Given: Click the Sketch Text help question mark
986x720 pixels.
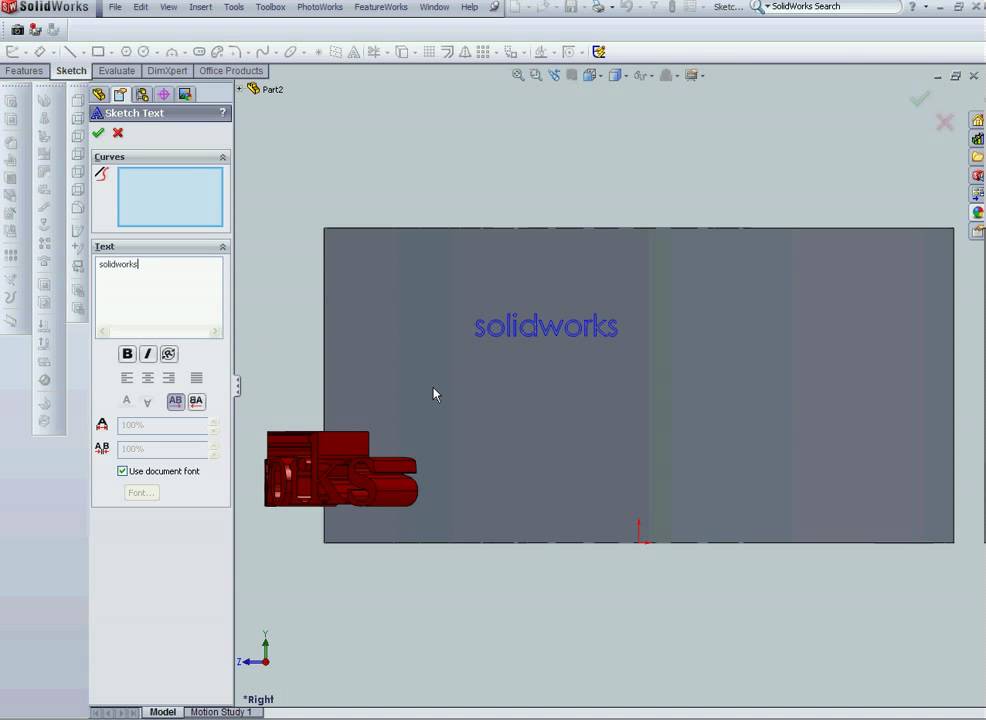Looking at the screenshot, I should coord(223,113).
